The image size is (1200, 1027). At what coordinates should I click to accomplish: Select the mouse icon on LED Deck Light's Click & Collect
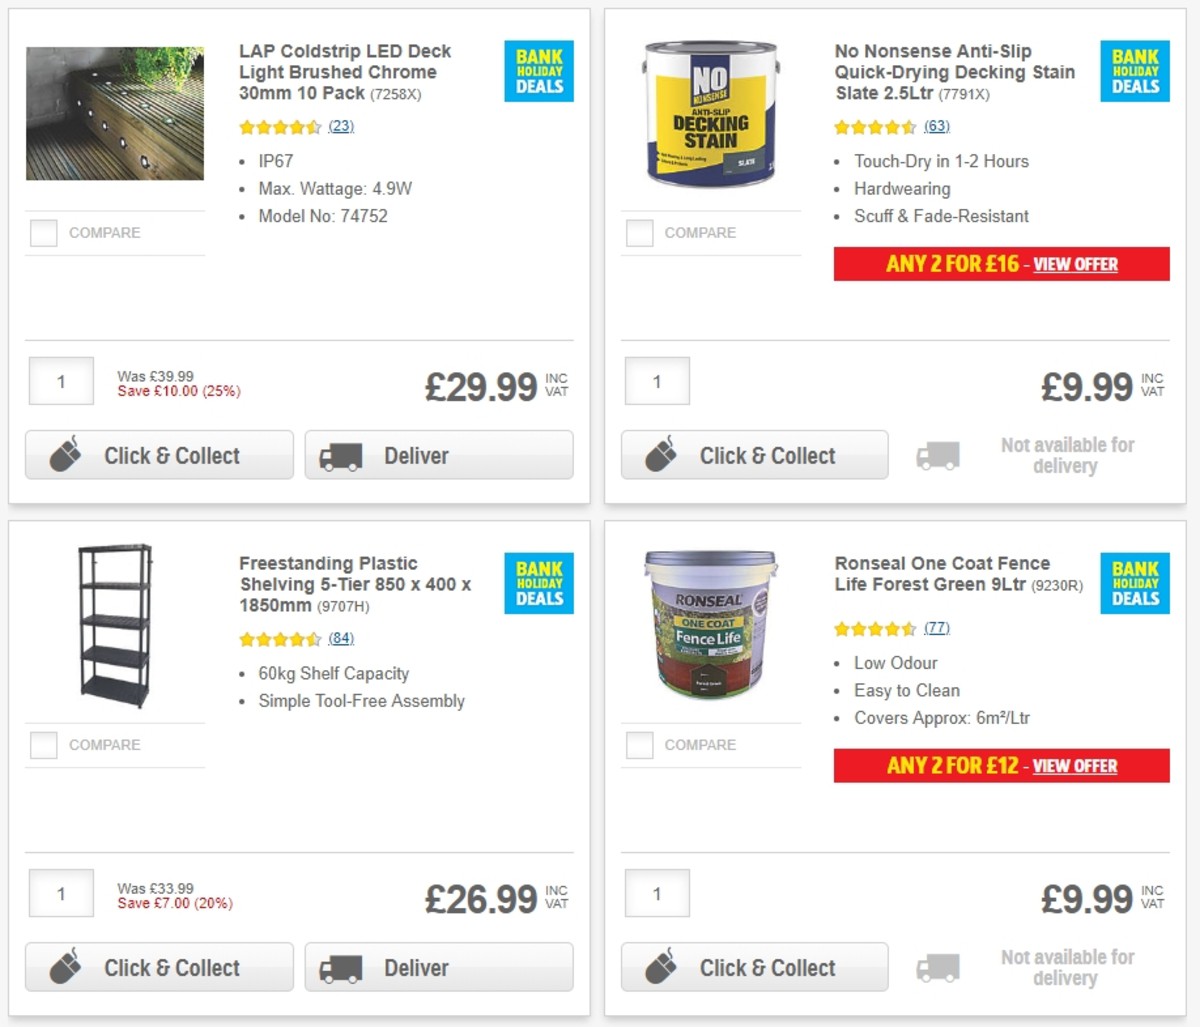click(x=66, y=454)
